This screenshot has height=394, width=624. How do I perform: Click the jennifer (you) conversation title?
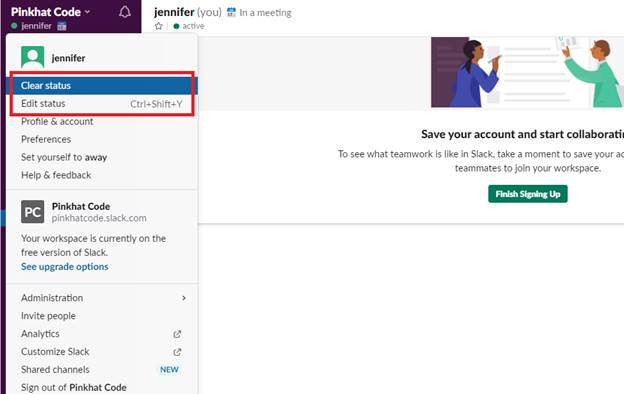(187, 12)
